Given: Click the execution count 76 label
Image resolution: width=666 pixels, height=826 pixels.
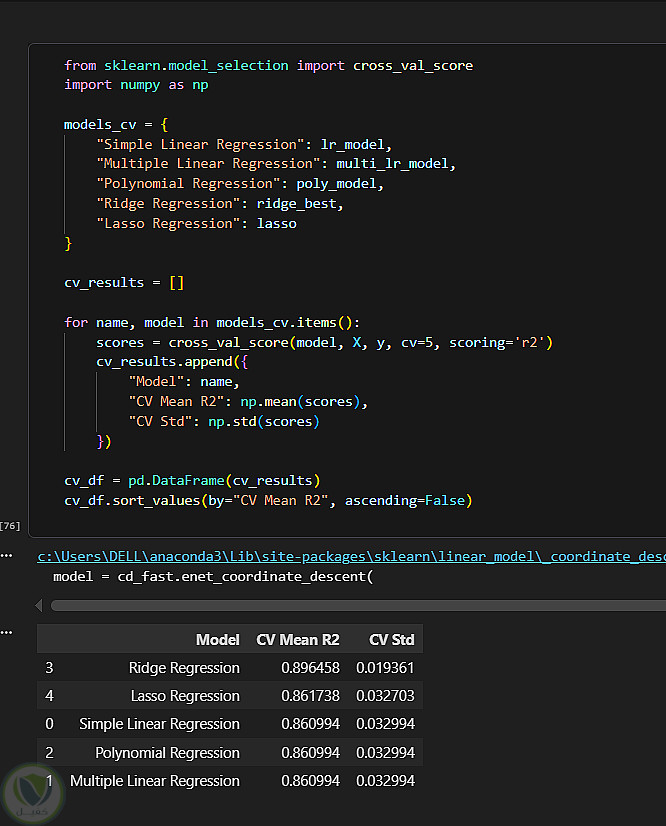Looking at the screenshot, I should [11, 525].
